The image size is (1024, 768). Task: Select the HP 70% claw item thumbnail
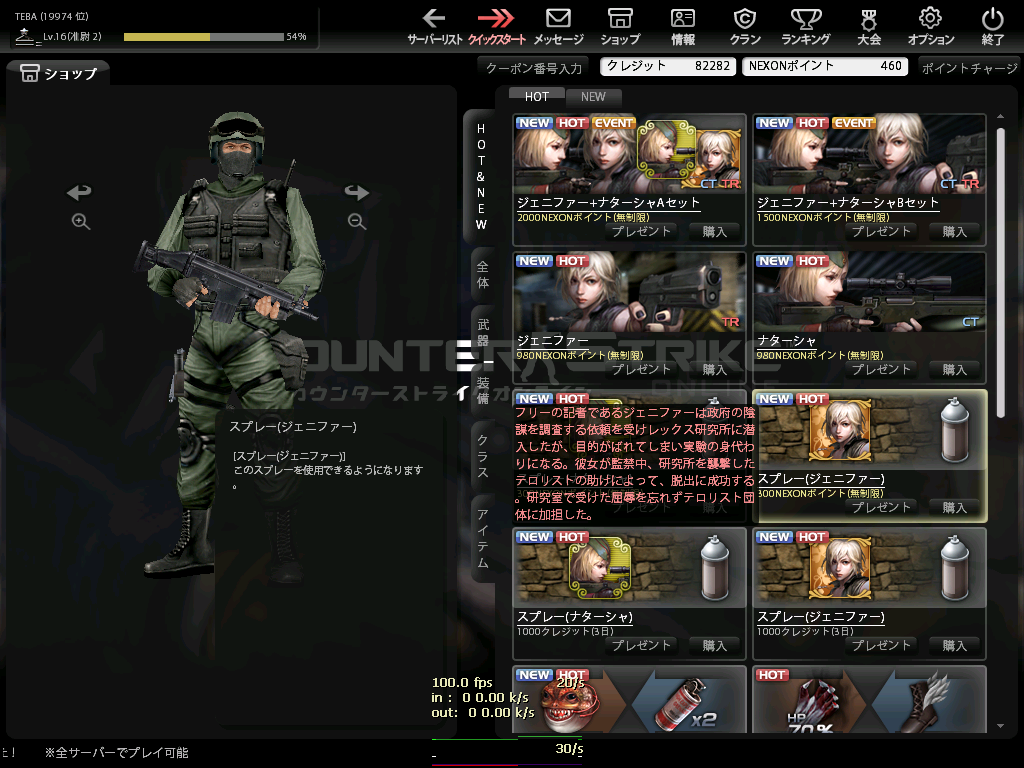[869, 700]
